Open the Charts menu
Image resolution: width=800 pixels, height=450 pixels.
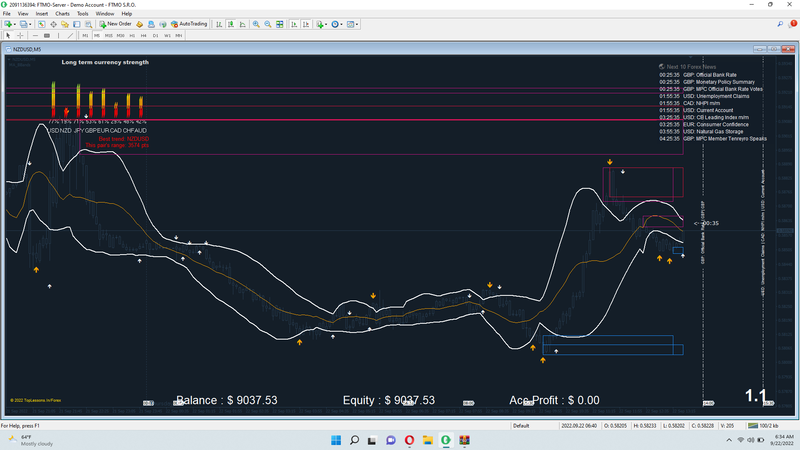tap(62, 14)
